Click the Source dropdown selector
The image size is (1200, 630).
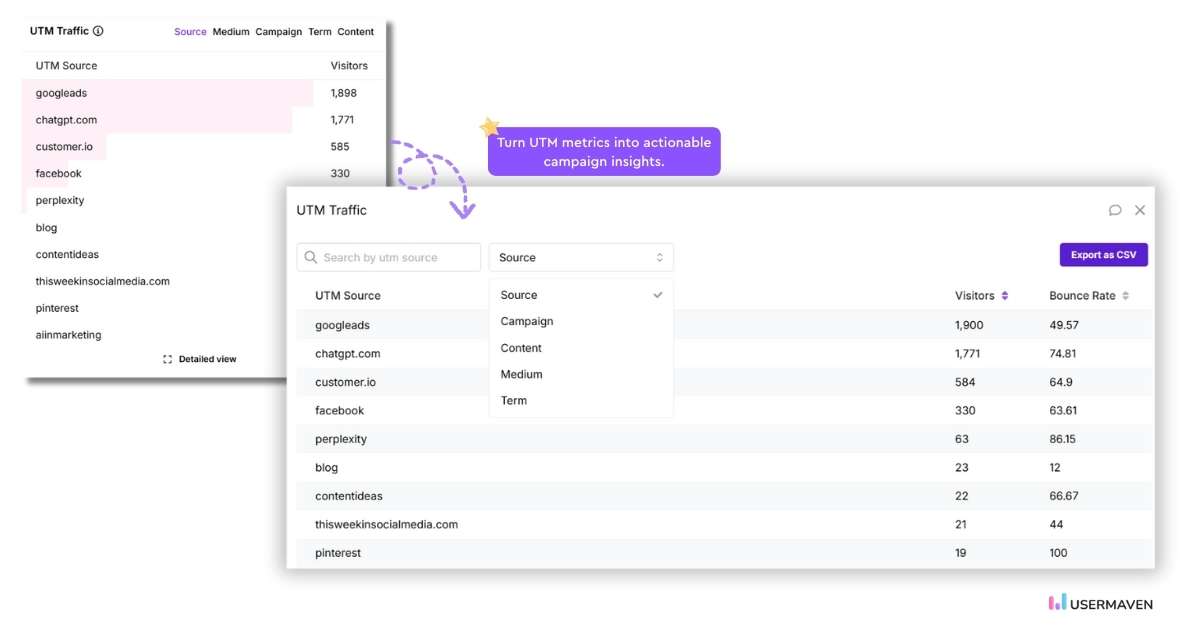click(581, 257)
